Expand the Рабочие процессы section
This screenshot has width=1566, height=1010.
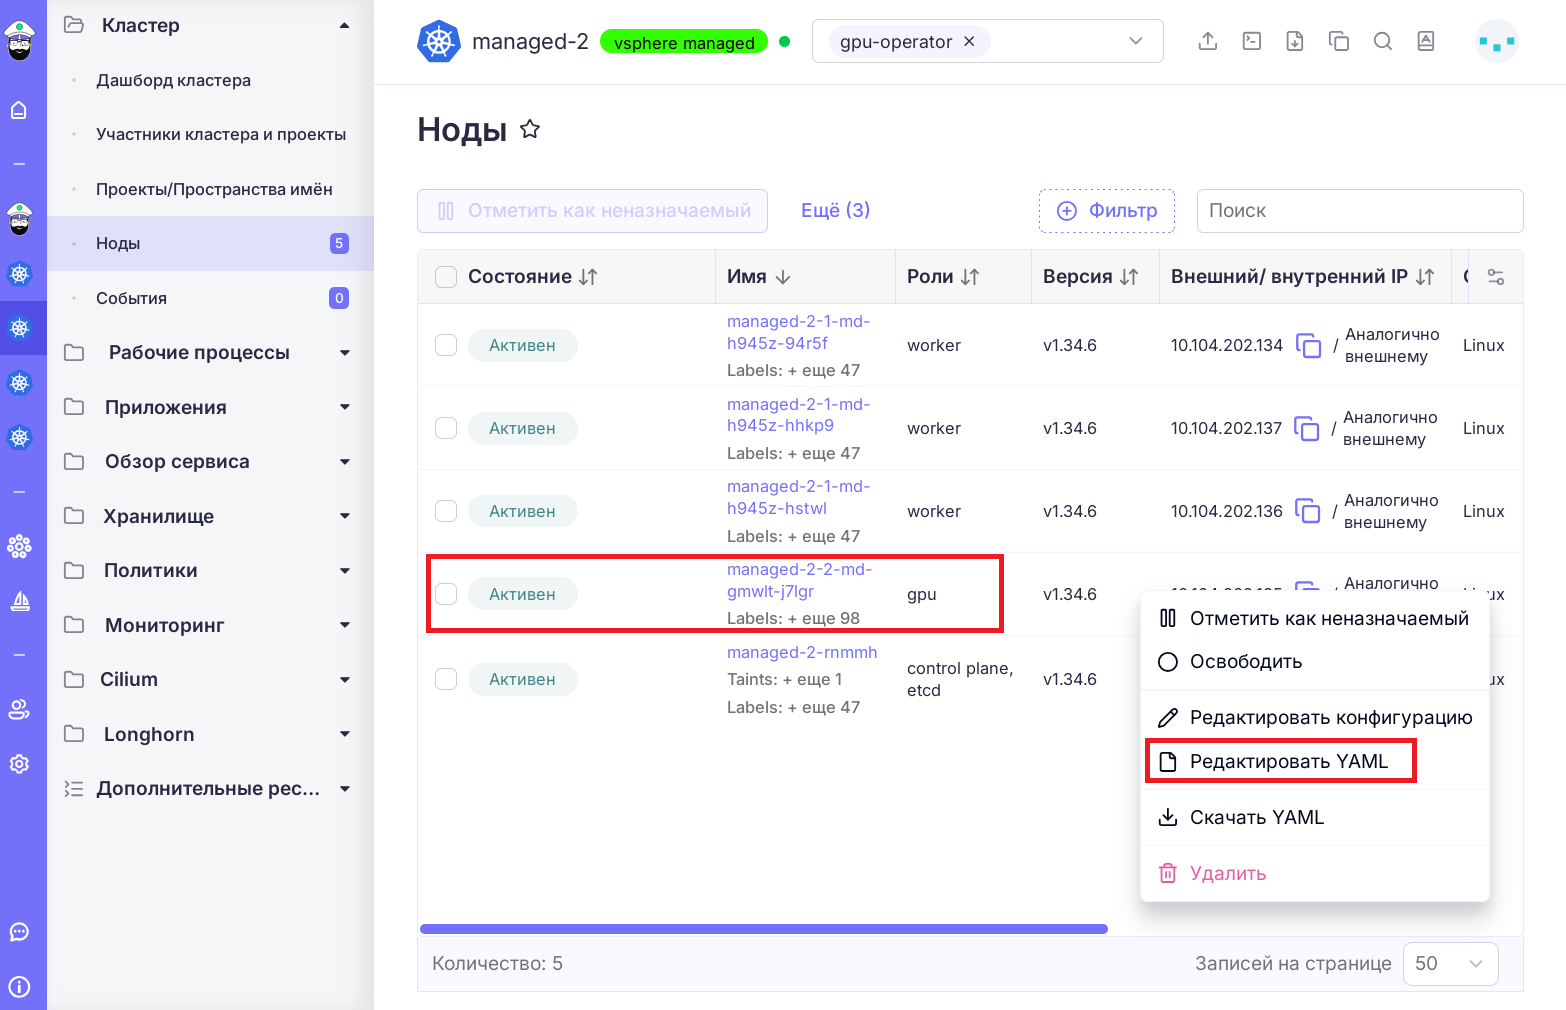tap(345, 353)
